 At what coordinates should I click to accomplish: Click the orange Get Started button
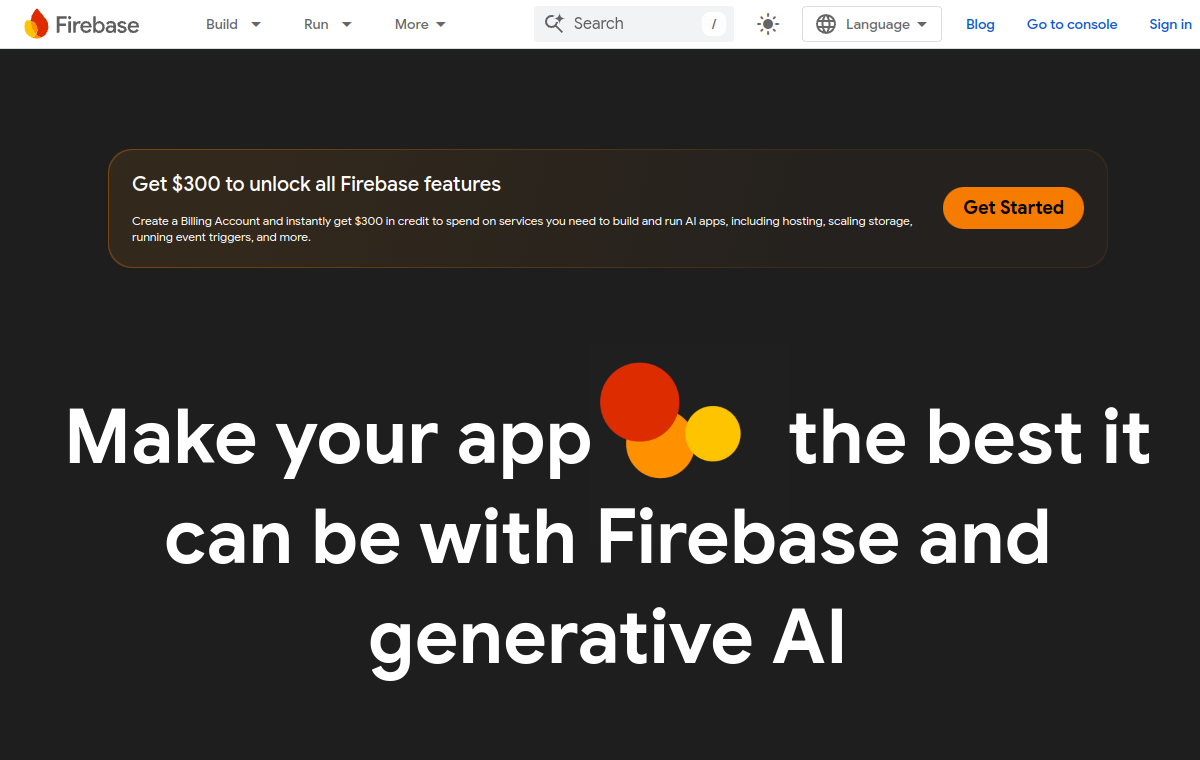click(x=1013, y=208)
